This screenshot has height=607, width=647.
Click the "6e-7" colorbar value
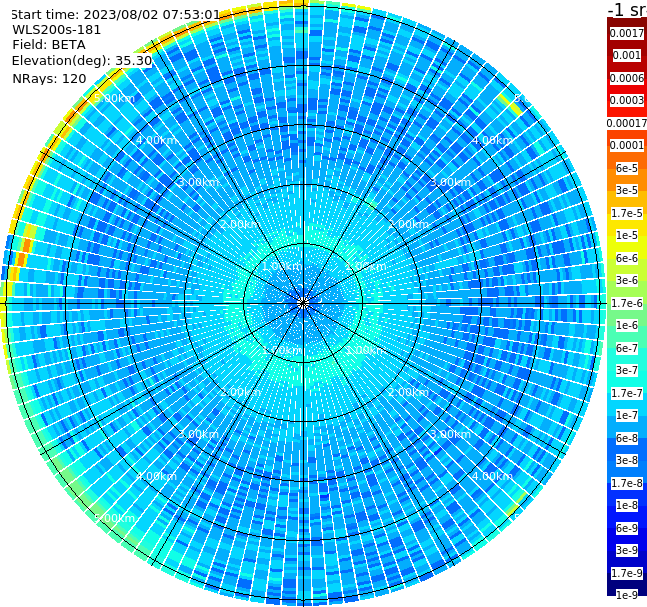[x=627, y=348]
